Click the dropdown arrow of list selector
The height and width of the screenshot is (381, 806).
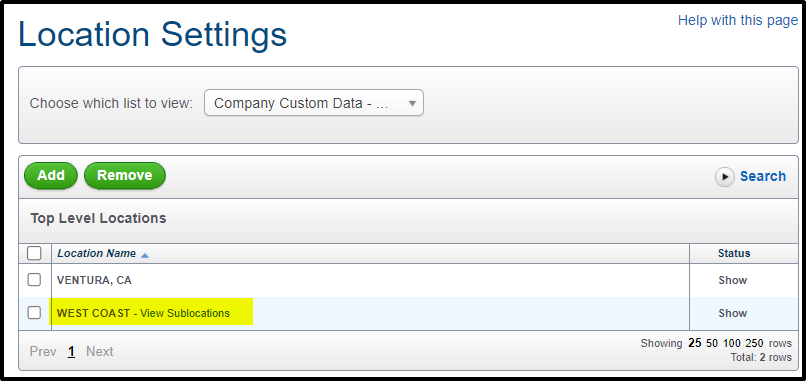pos(412,103)
